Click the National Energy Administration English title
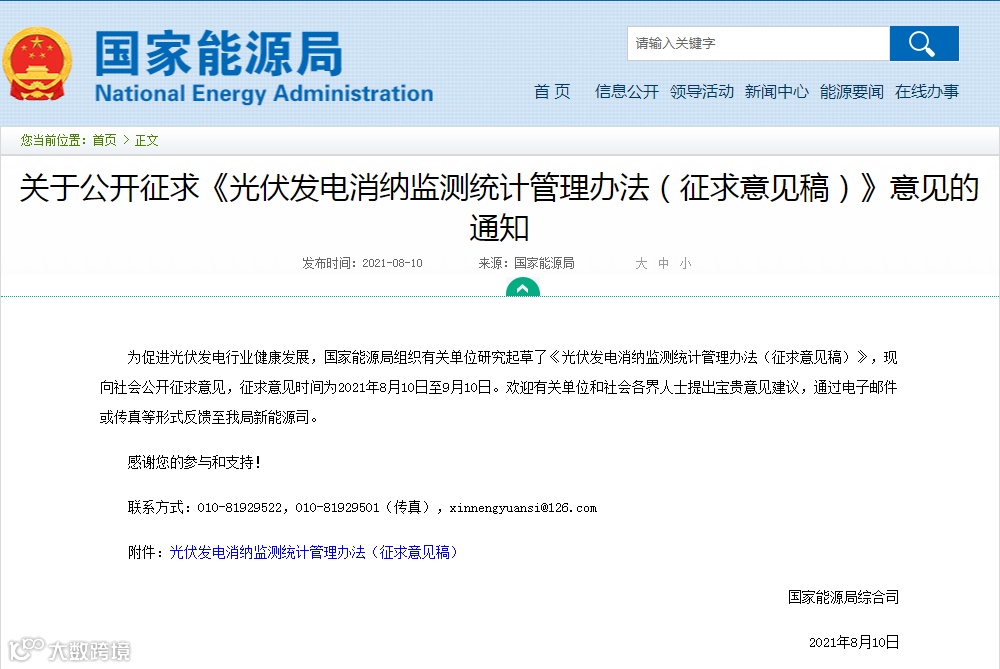 point(264,94)
